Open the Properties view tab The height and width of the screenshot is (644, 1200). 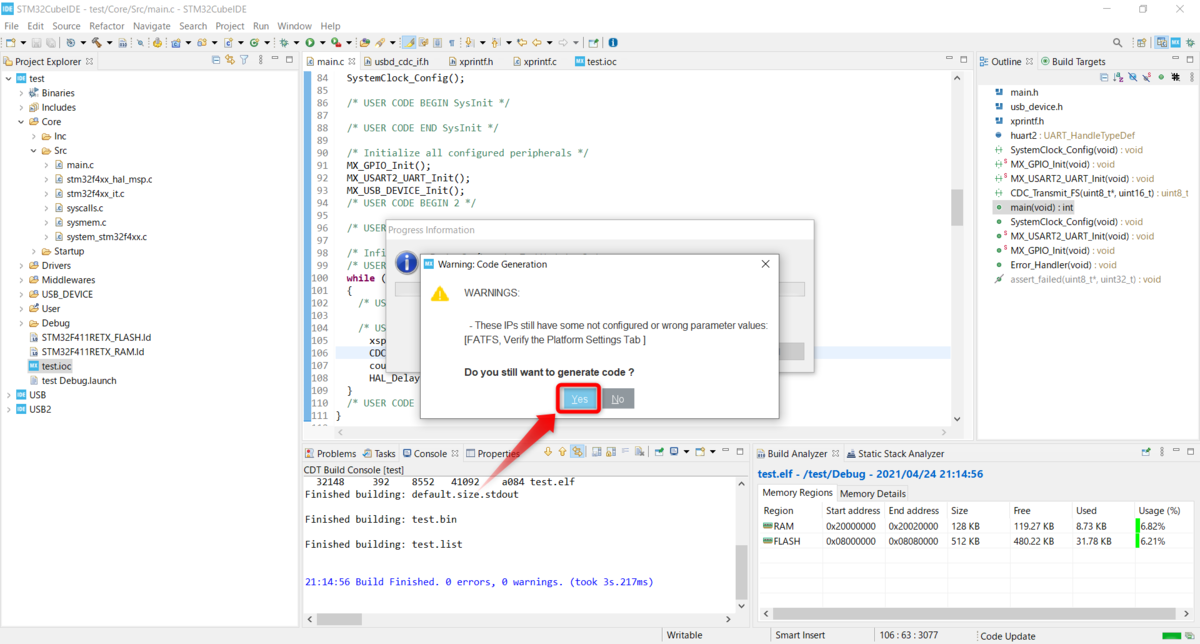click(x=491, y=454)
